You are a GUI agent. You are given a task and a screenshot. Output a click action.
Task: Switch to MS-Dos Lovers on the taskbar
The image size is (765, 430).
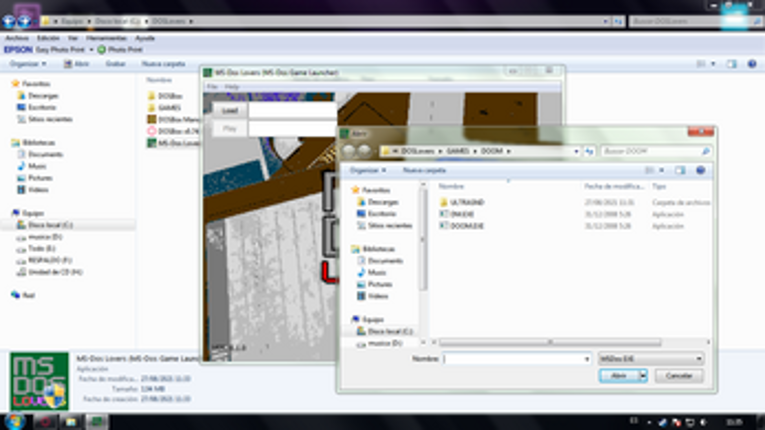pos(97,422)
